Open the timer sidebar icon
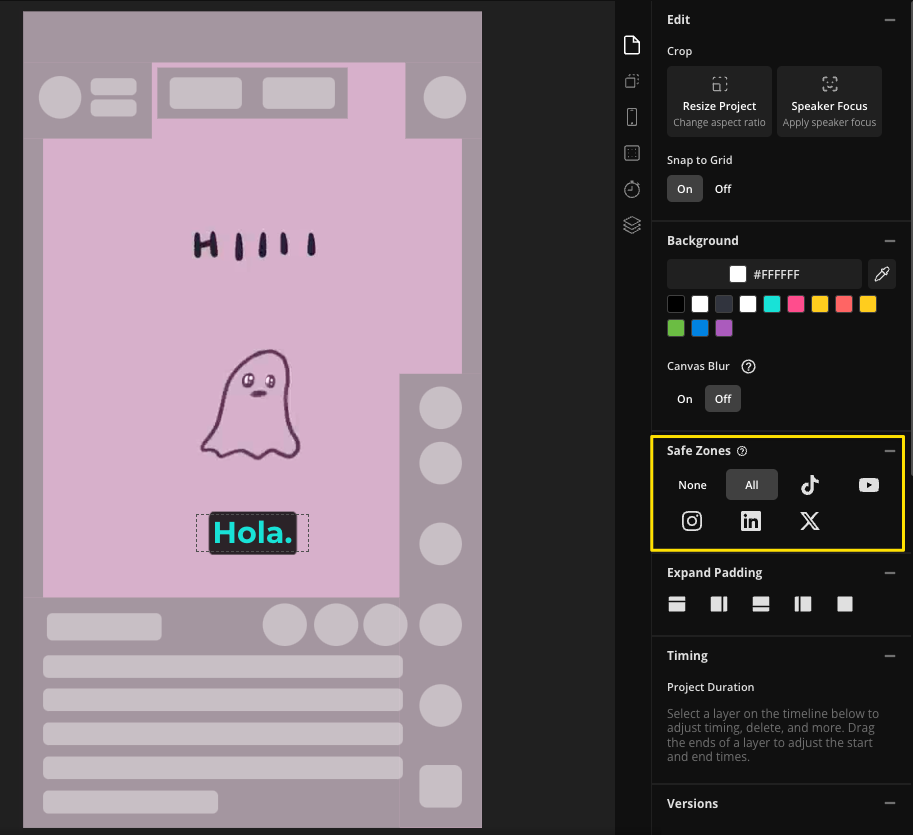The height and width of the screenshot is (835, 913). 632,189
